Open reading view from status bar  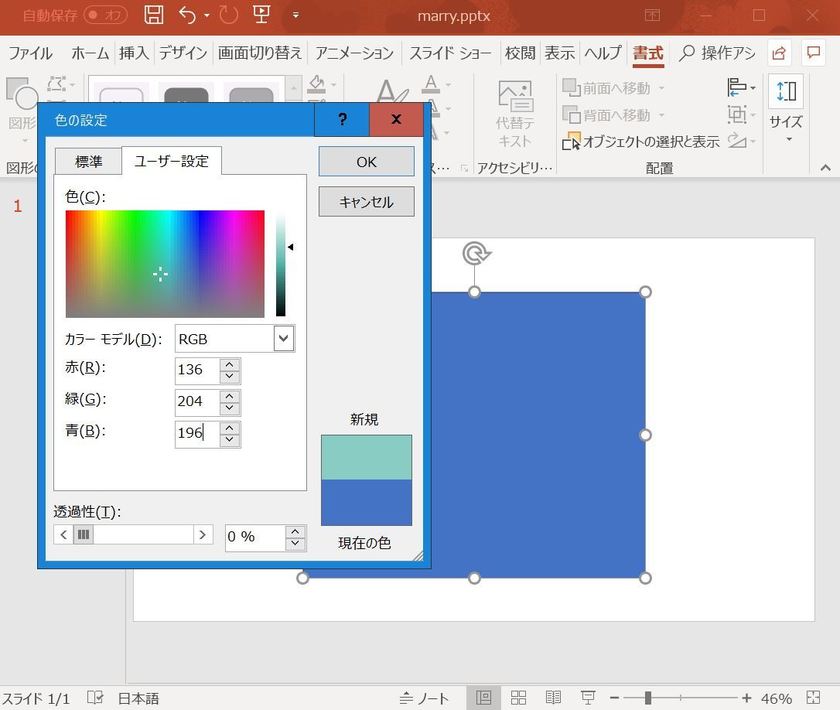[553, 698]
